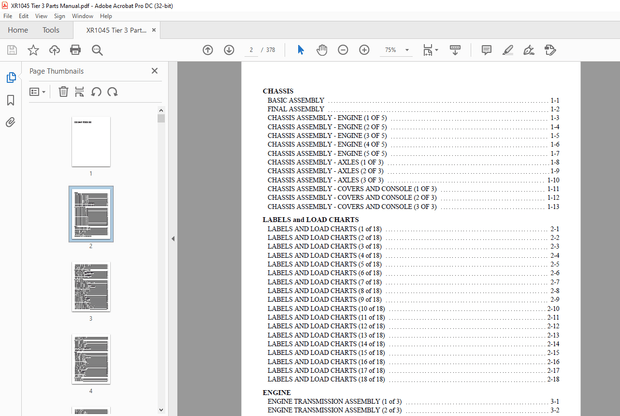The image size is (620, 416).
Task: Click the upload to cloud icon
Action: [x=54, y=50]
